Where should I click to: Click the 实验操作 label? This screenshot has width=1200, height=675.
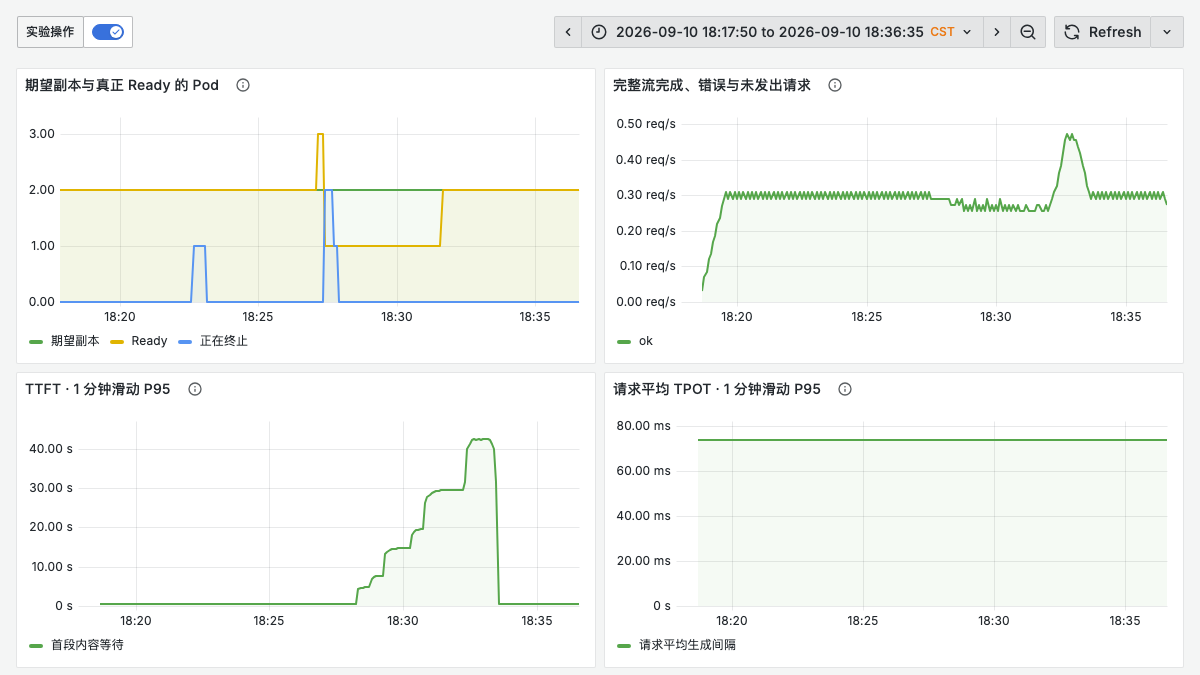(50, 32)
